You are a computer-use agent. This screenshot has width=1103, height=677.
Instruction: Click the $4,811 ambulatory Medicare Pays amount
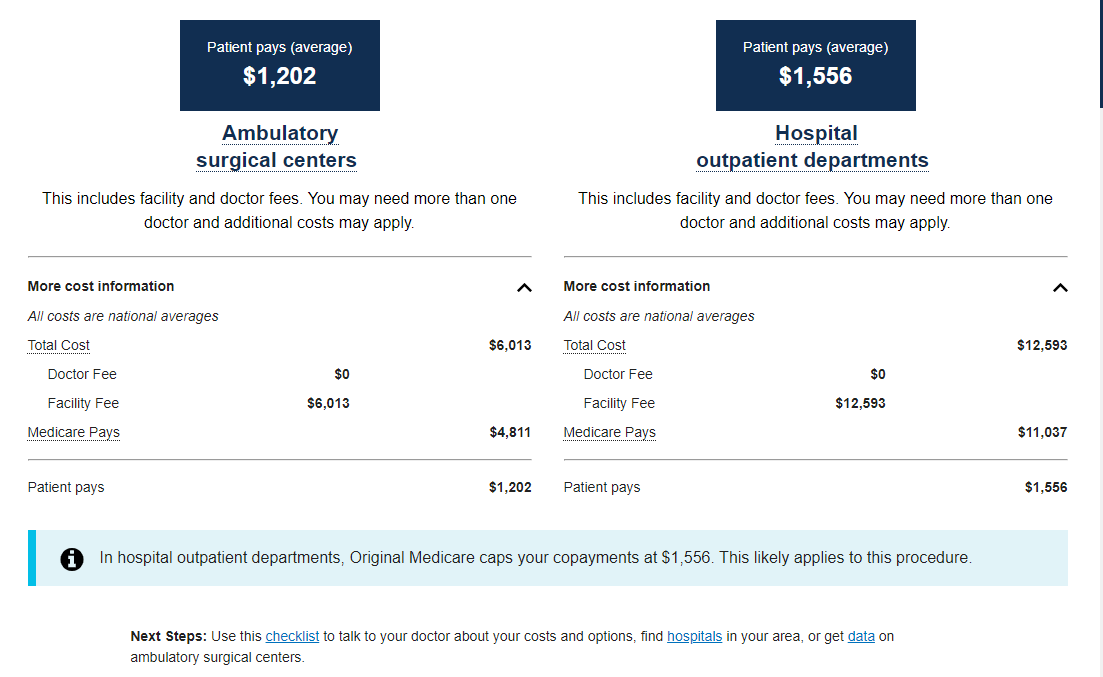pos(509,432)
